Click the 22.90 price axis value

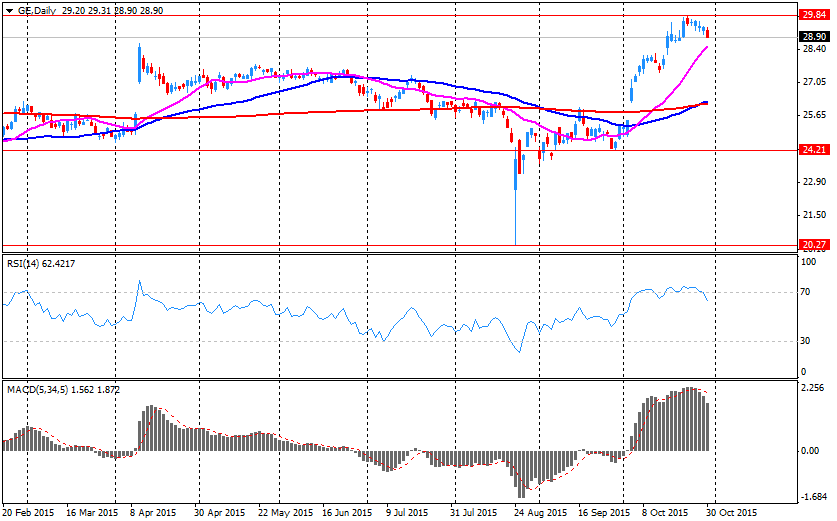(814, 182)
